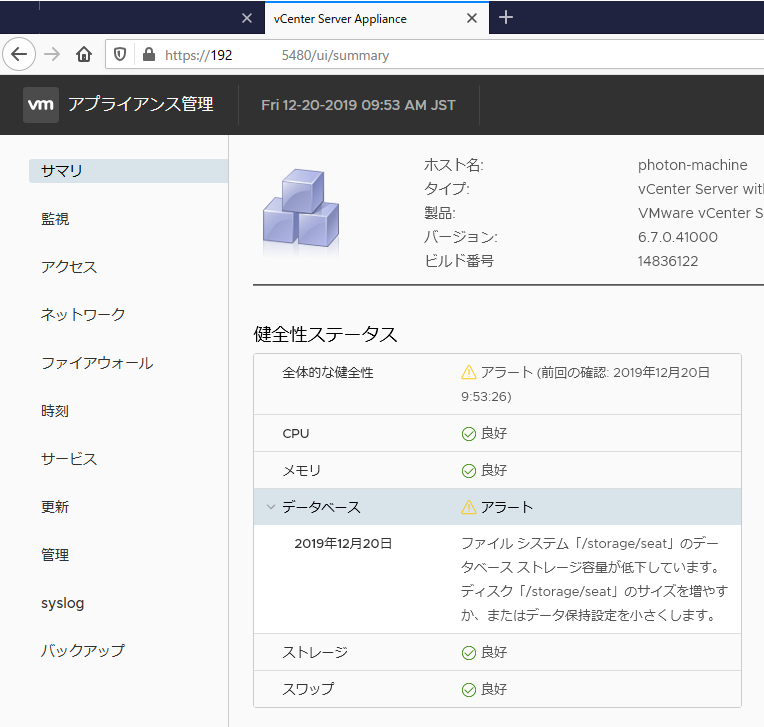The width and height of the screenshot is (764, 727).
Task: Click the URL address bar field
Action: pyautogui.click(x=435, y=55)
